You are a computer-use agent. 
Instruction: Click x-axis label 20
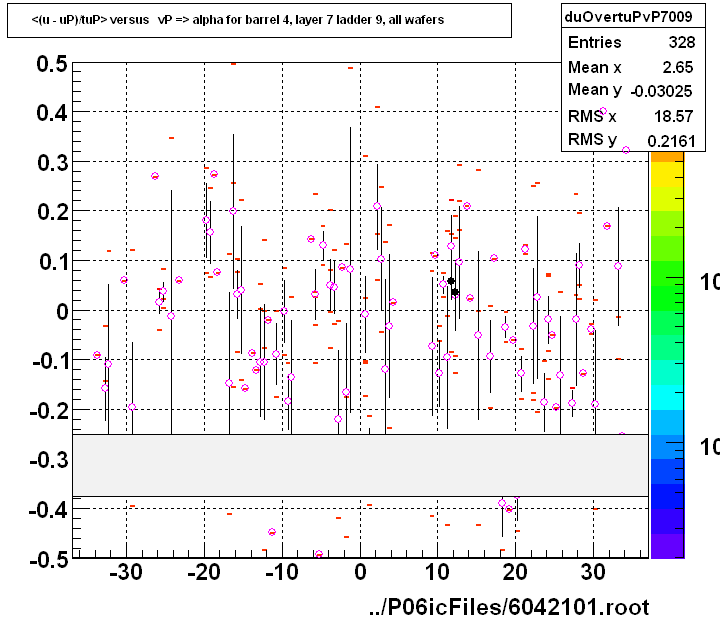coord(515,573)
